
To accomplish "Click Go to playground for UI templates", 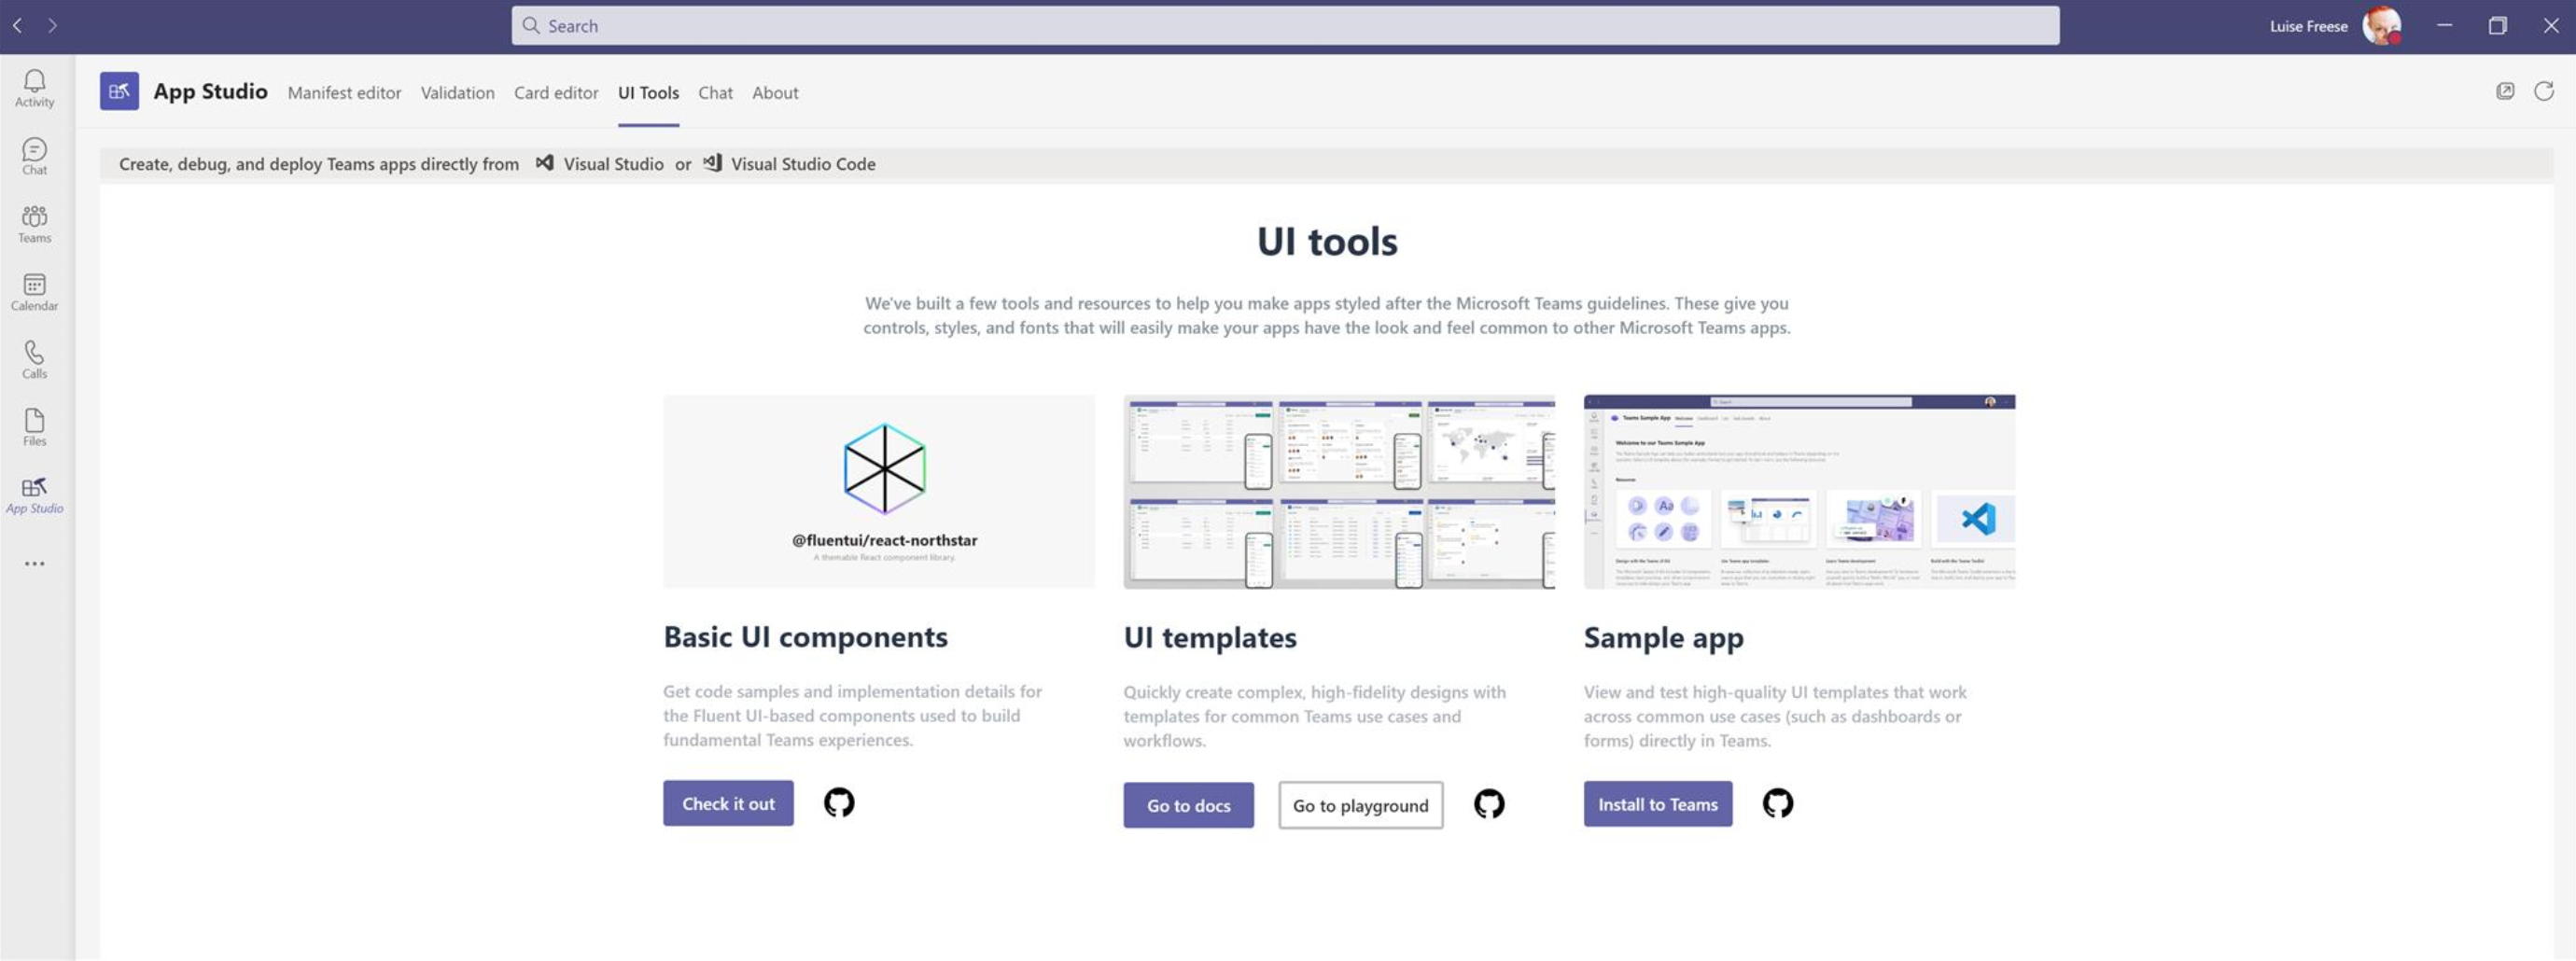I will tap(1360, 804).
